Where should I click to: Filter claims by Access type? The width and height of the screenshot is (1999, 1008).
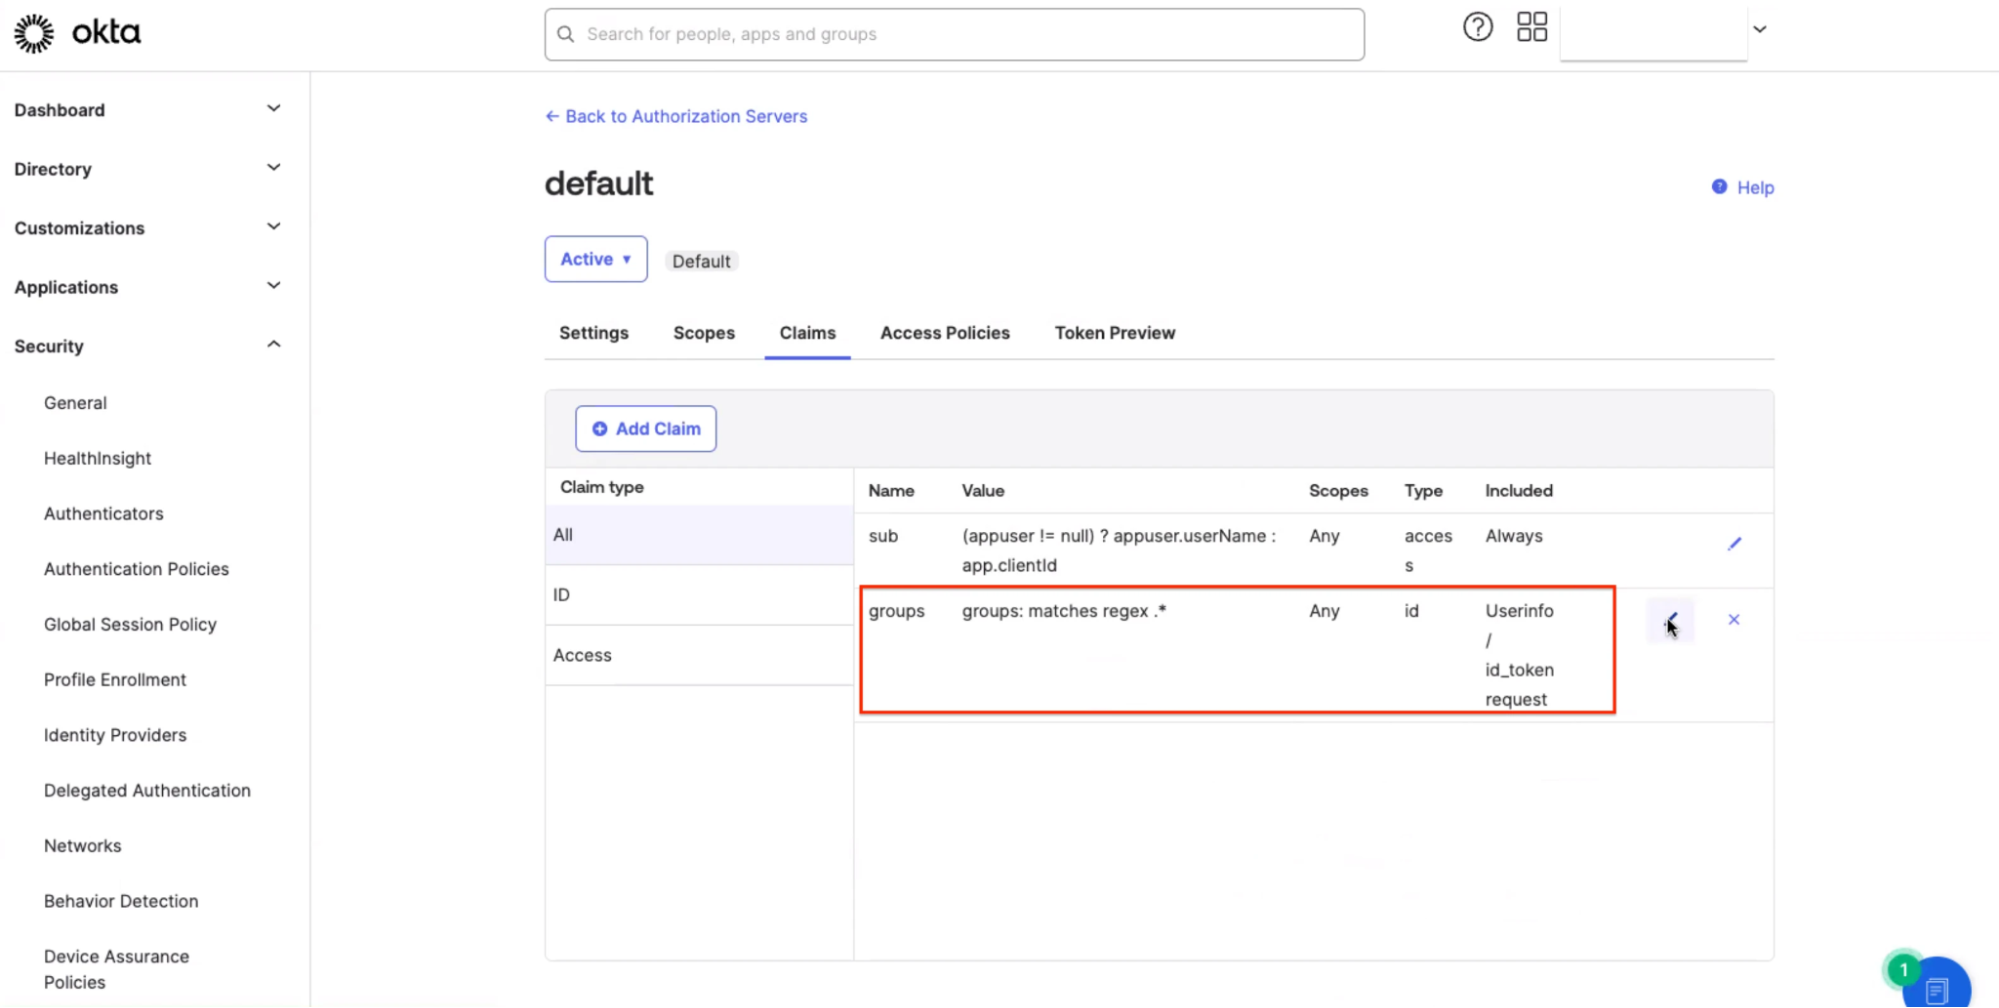coord(699,655)
